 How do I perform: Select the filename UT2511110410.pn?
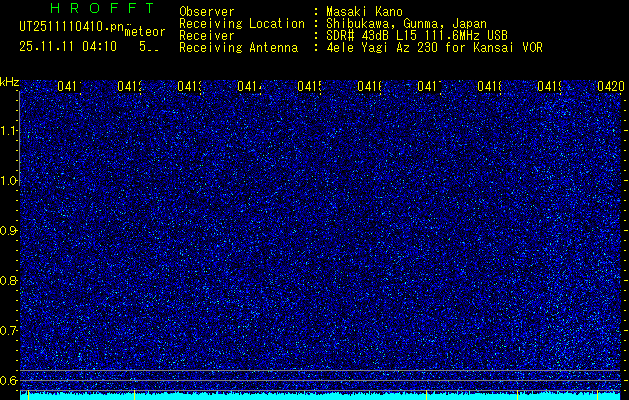pyautogui.click(x=71, y=27)
